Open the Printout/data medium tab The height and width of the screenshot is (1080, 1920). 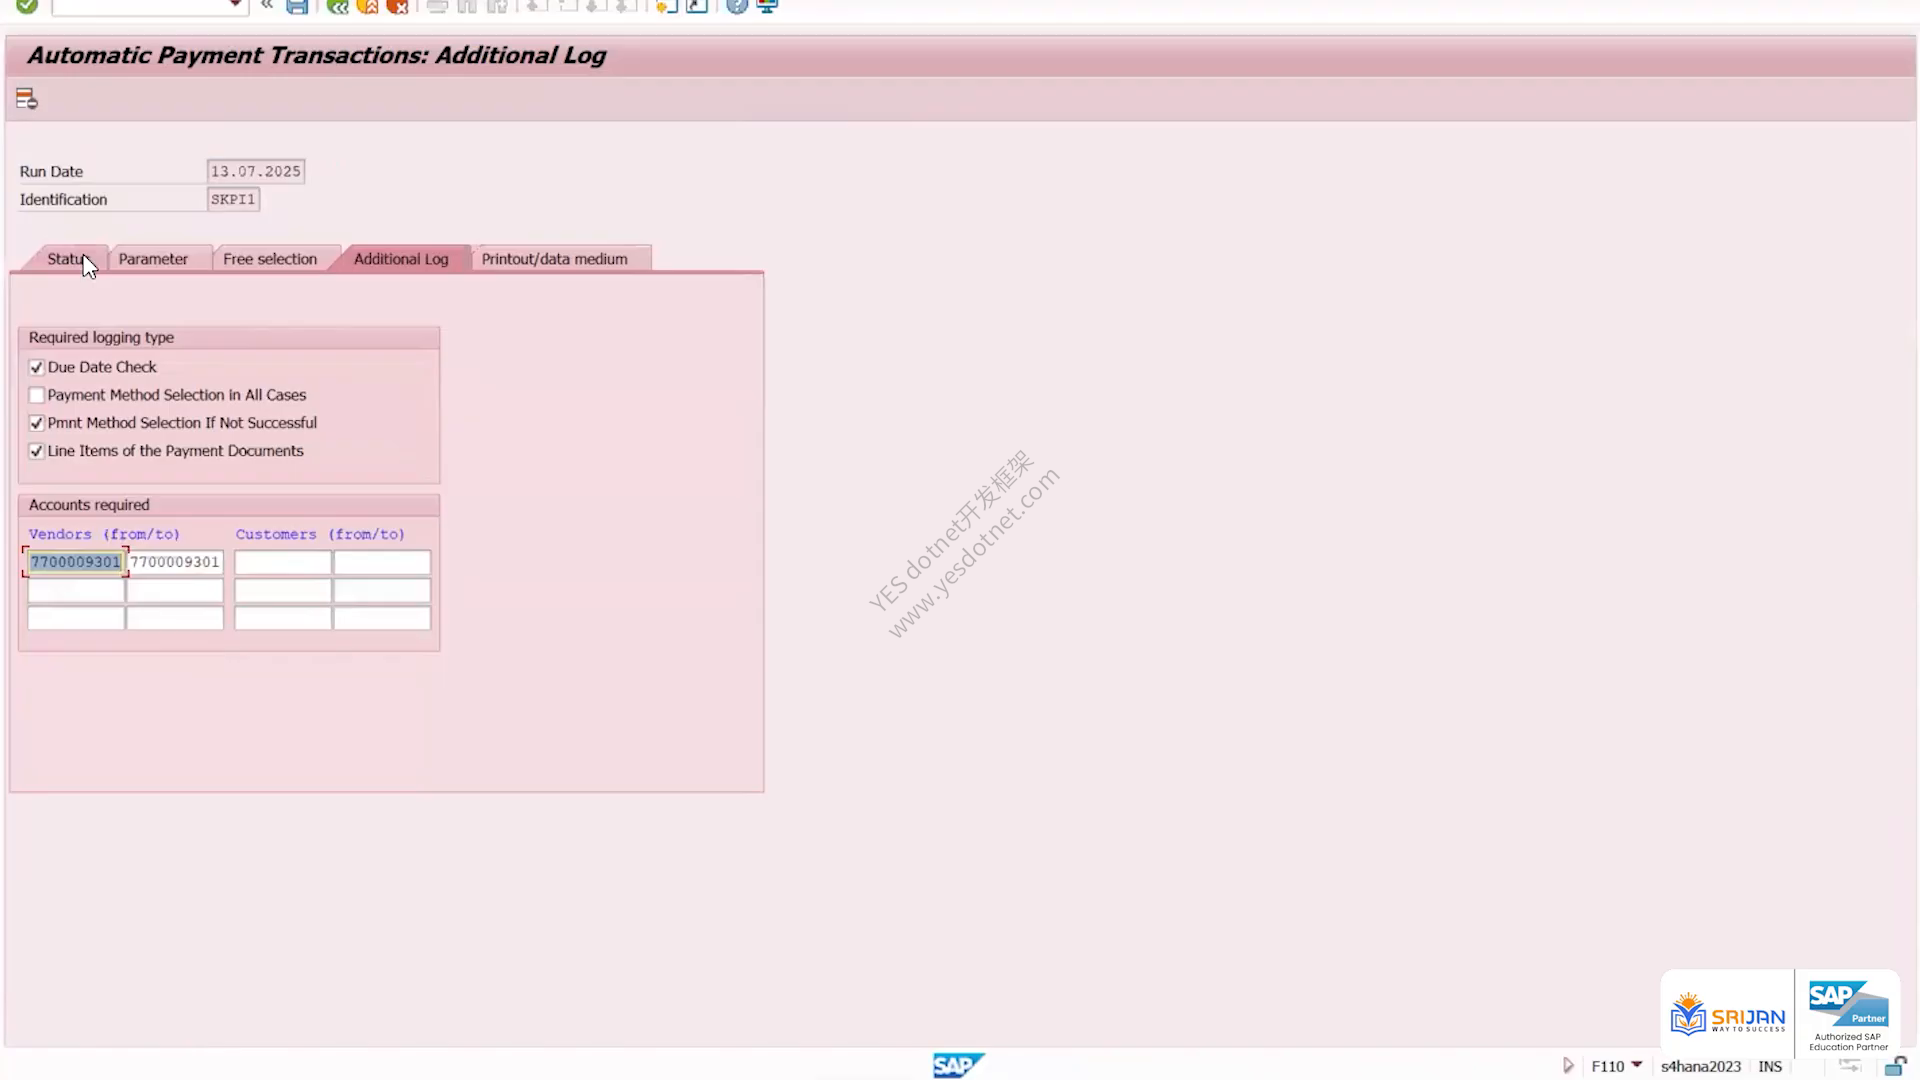coord(555,259)
